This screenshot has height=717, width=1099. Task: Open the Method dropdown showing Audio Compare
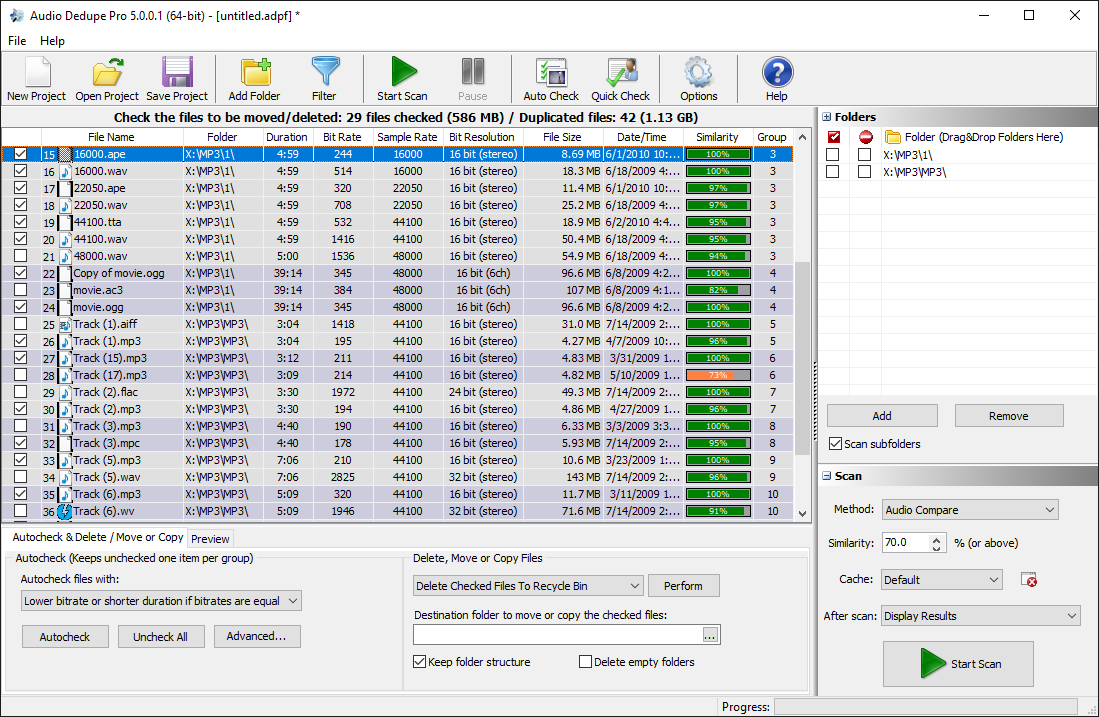point(969,509)
